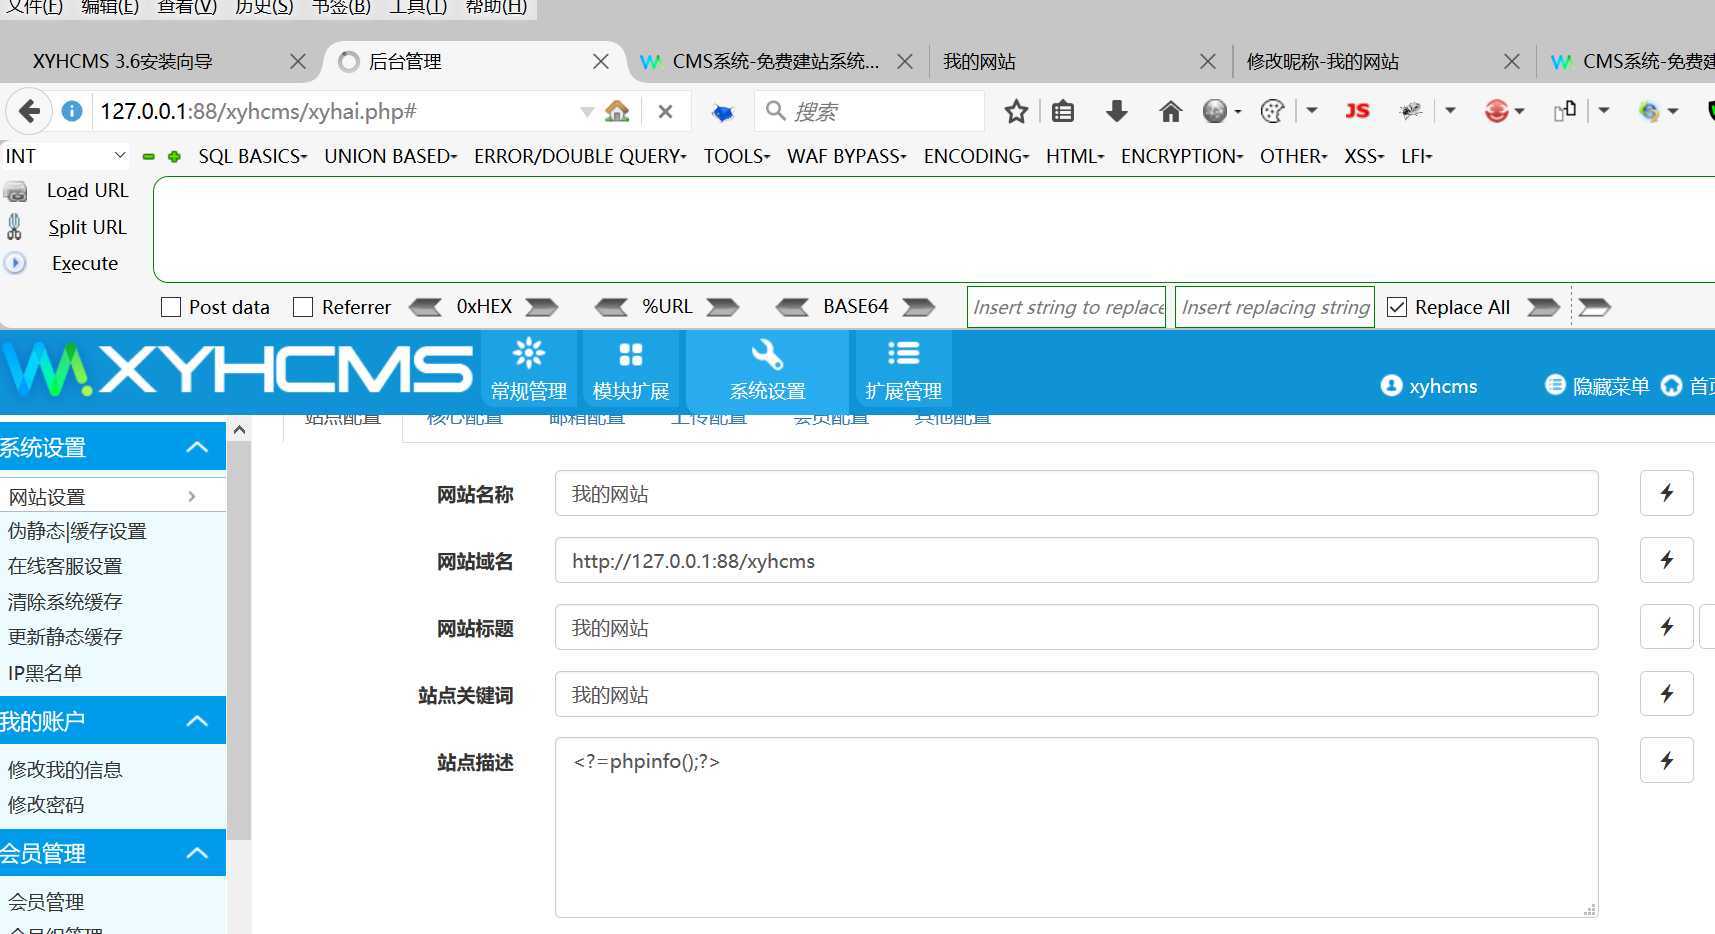Click the green plus icon in HackBar
This screenshot has height=934, width=1715.
[x=174, y=157]
